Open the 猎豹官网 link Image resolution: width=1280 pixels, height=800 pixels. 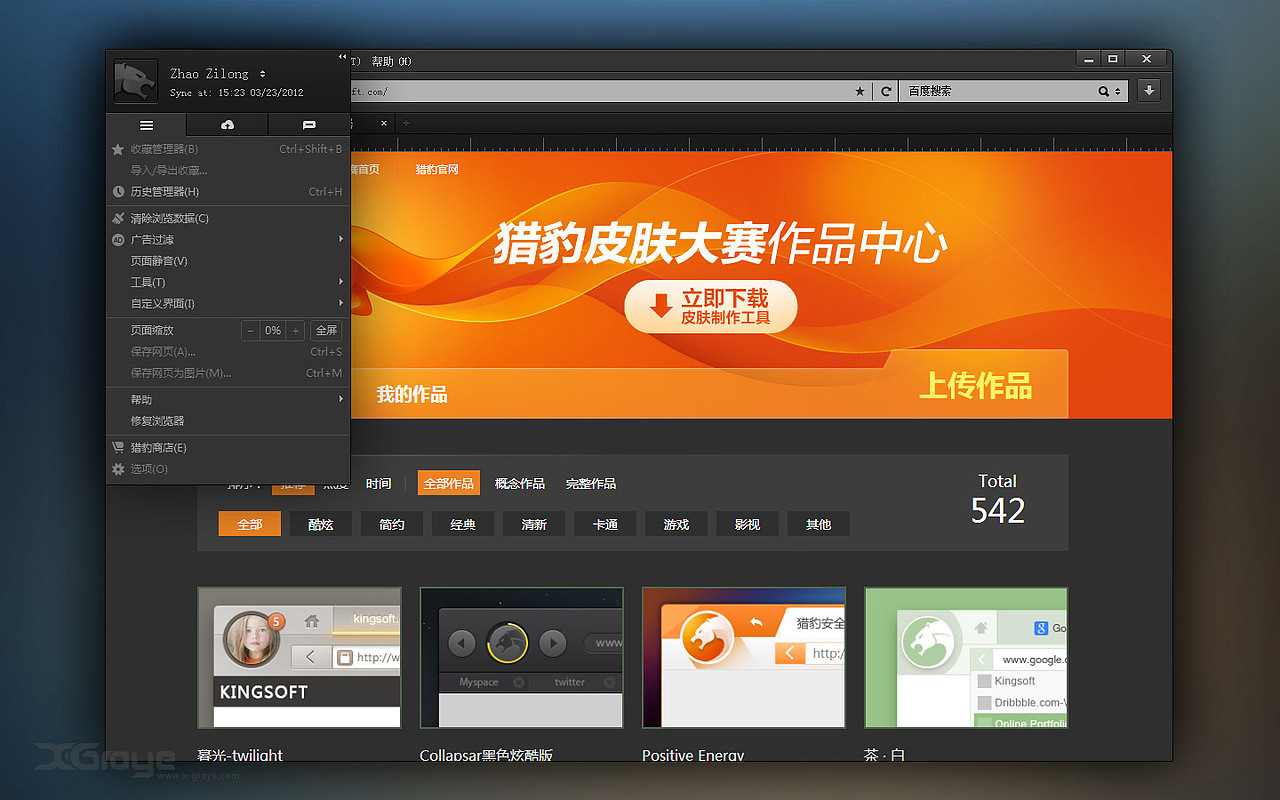pos(437,169)
